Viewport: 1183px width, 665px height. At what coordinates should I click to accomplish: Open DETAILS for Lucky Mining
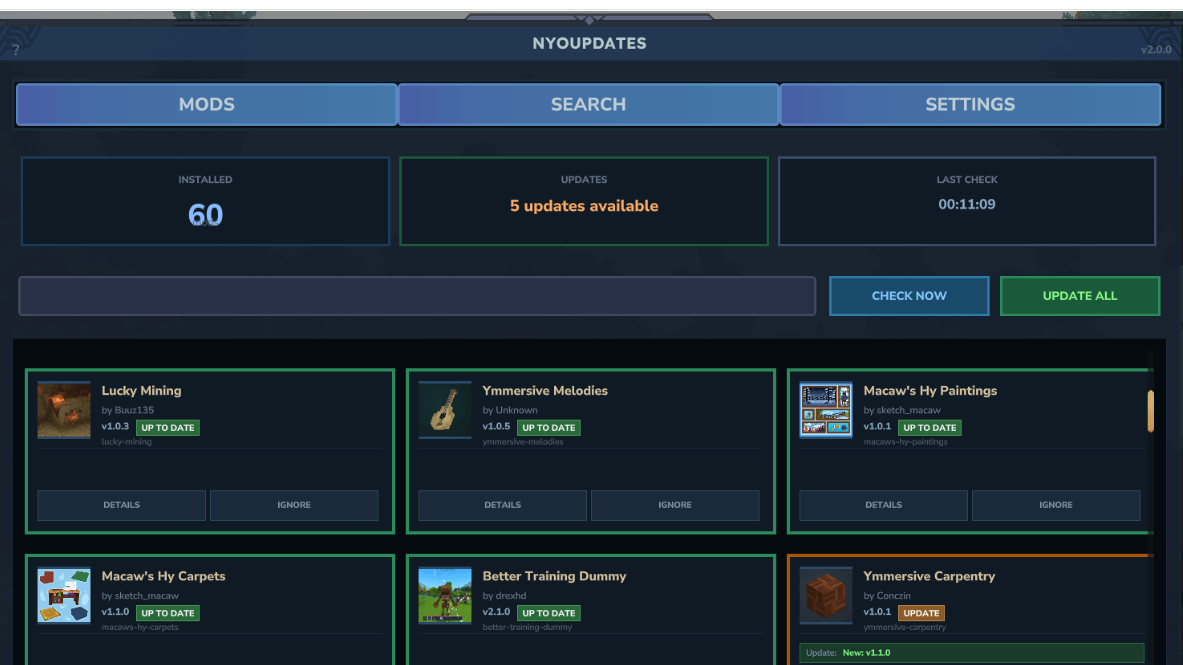pos(122,505)
